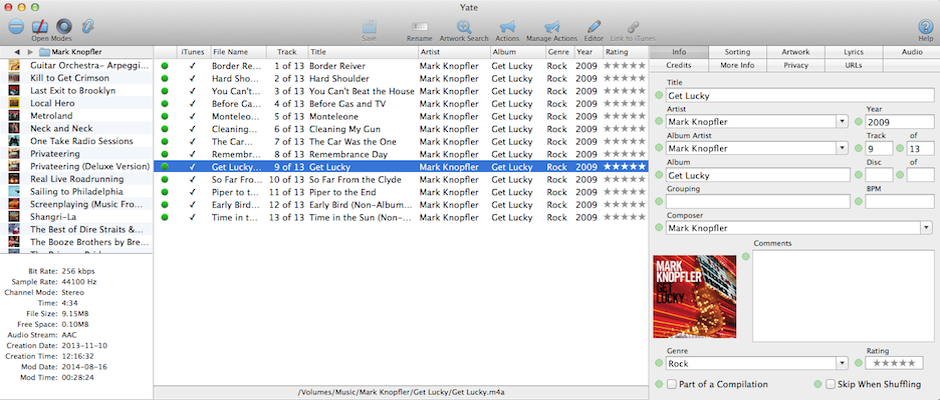Screen dimensions: 940x400
Task: Go back with the left navigation arrow
Action: (17, 52)
